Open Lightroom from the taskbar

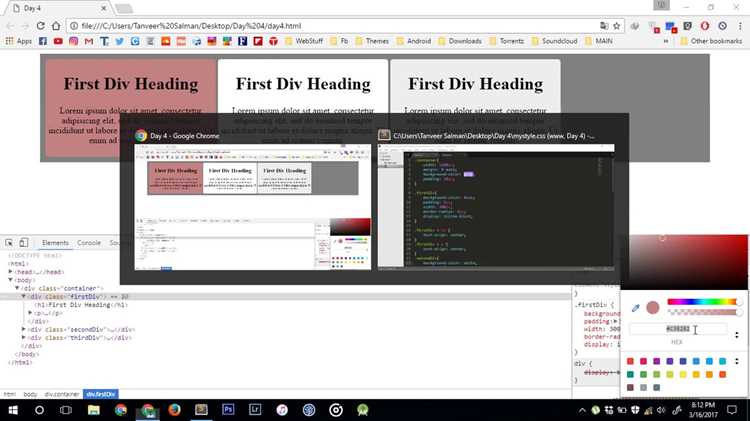tap(255, 410)
